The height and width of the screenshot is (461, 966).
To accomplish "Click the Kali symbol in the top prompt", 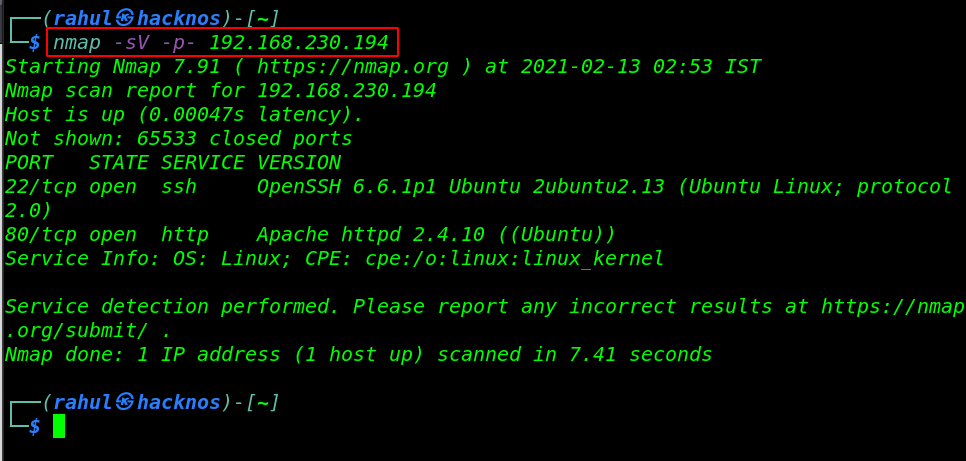I will pyautogui.click(x=125, y=18).
